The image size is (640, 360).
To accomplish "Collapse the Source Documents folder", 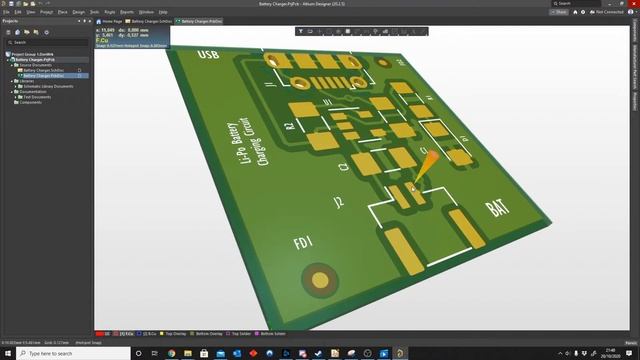I will click(12, 65).
